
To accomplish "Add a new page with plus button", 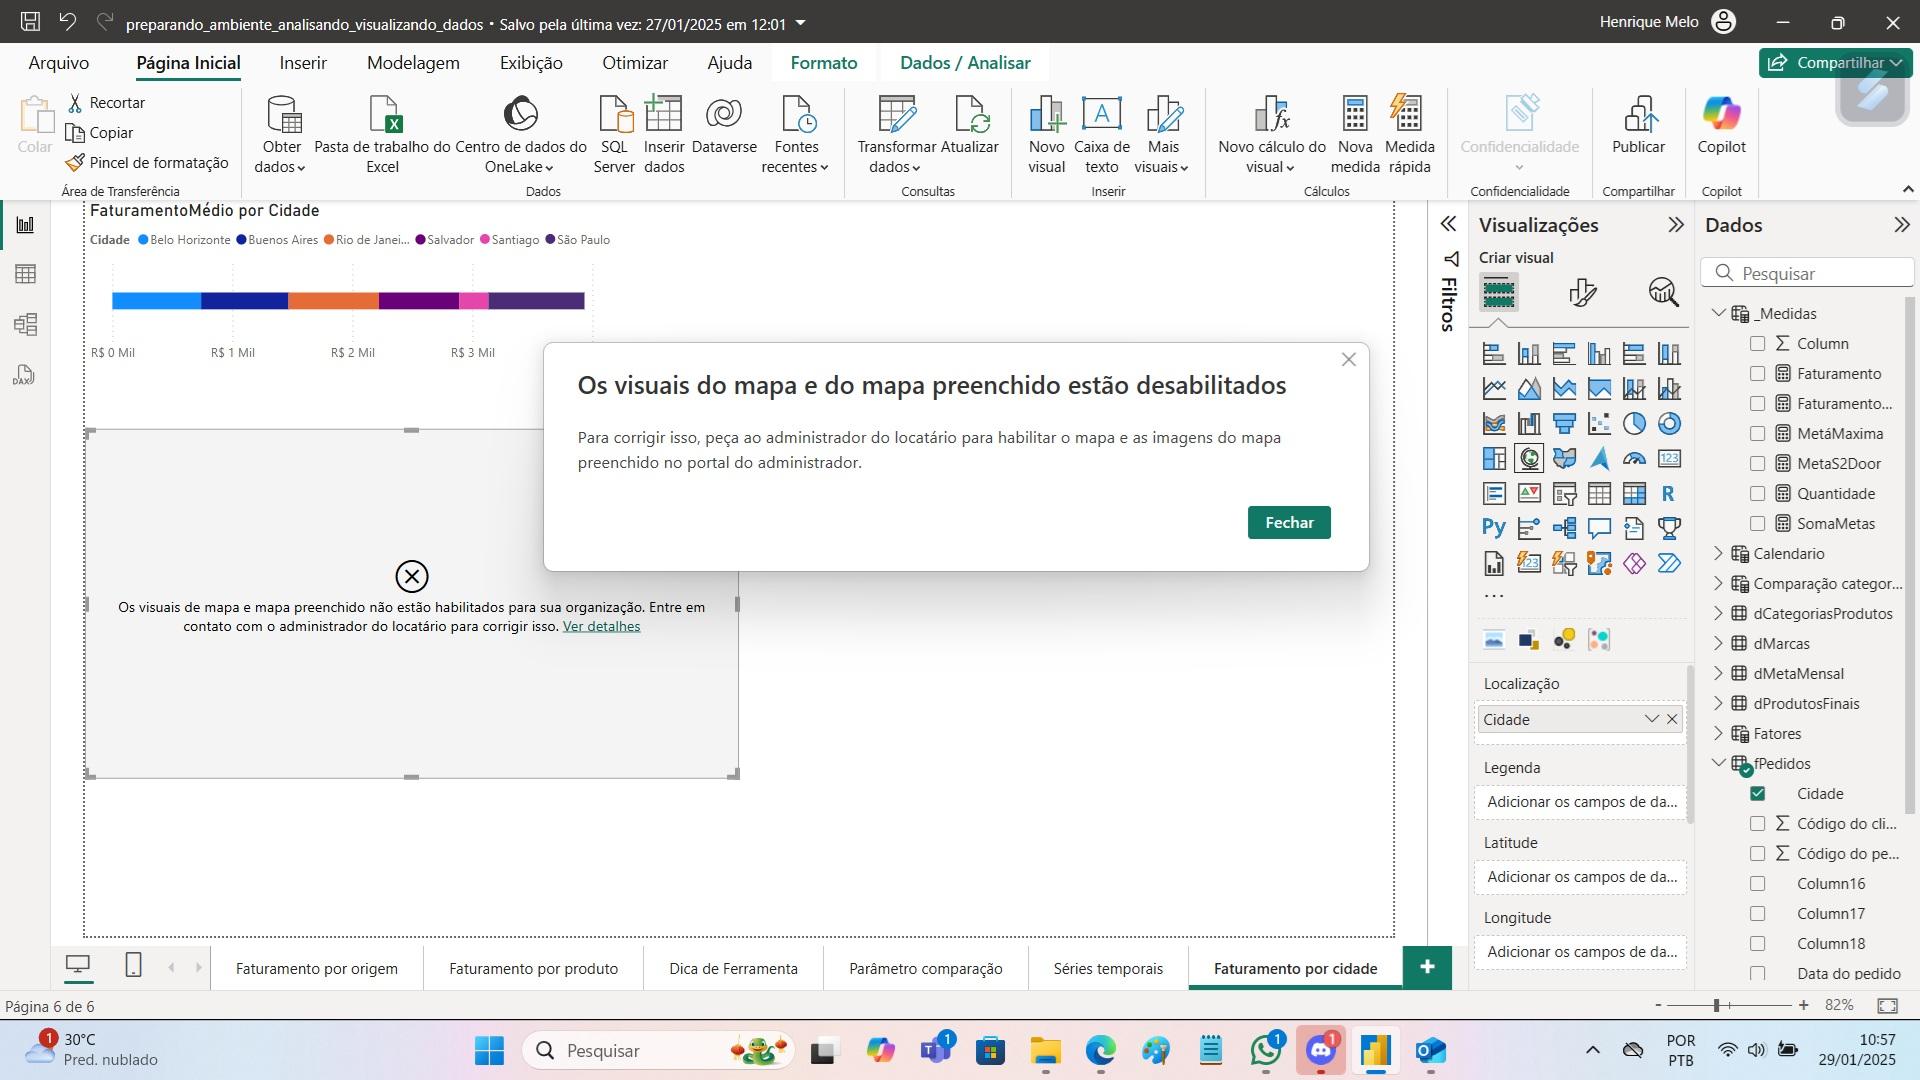I will click(1427, 967).
